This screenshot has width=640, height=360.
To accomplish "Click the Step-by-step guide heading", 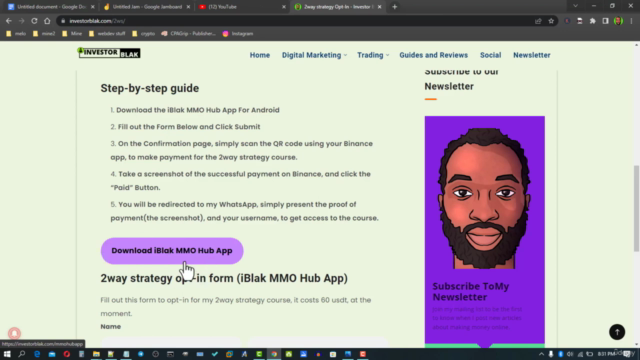I will point(150,88).
